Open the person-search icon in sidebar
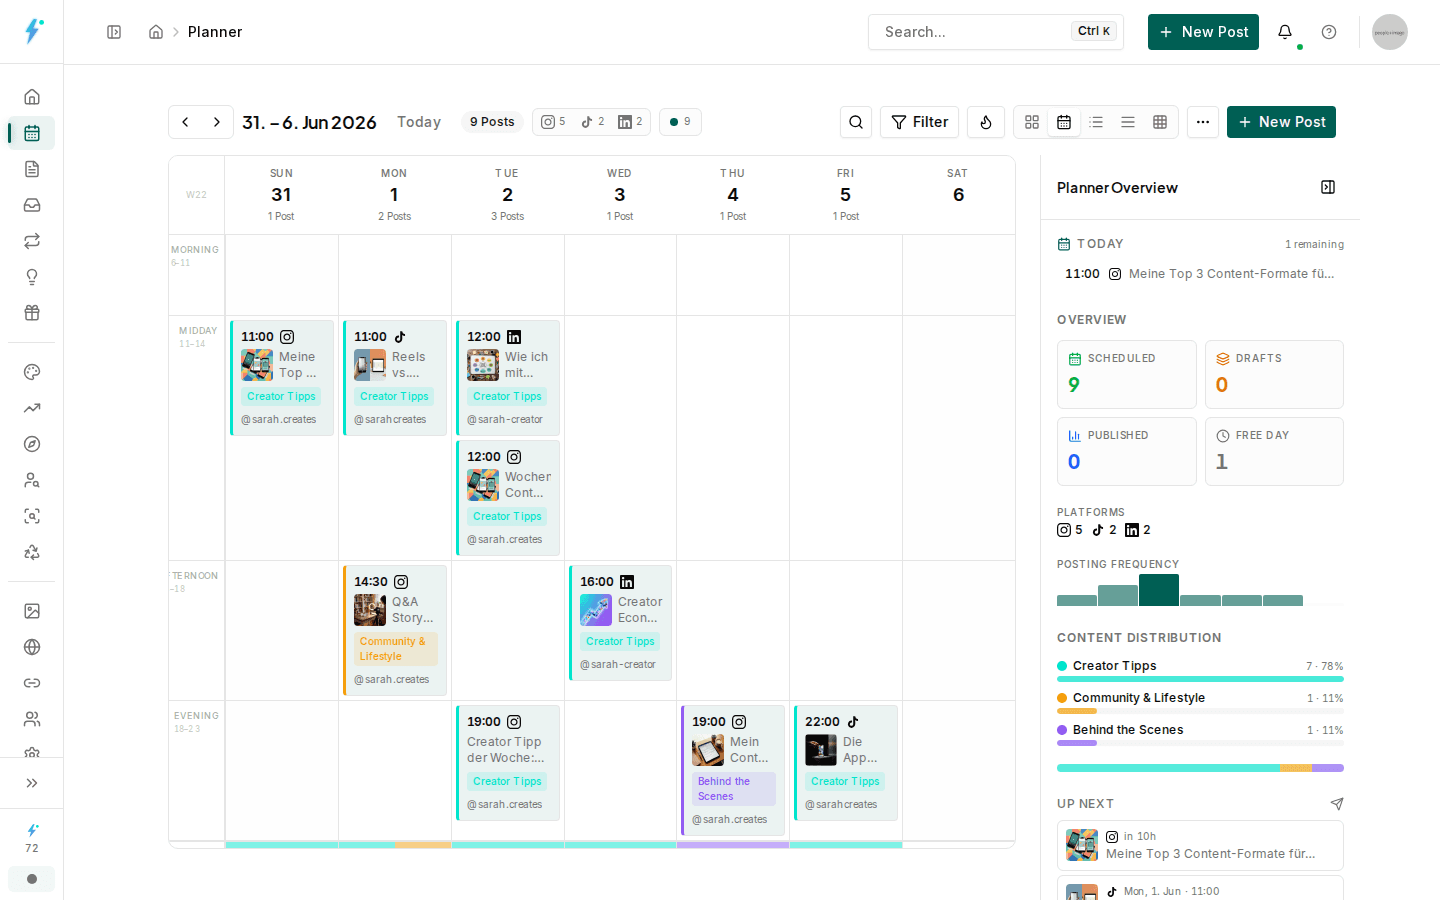Image resolution: width=1440 pixels, height=900 pixels. (32, 480)
